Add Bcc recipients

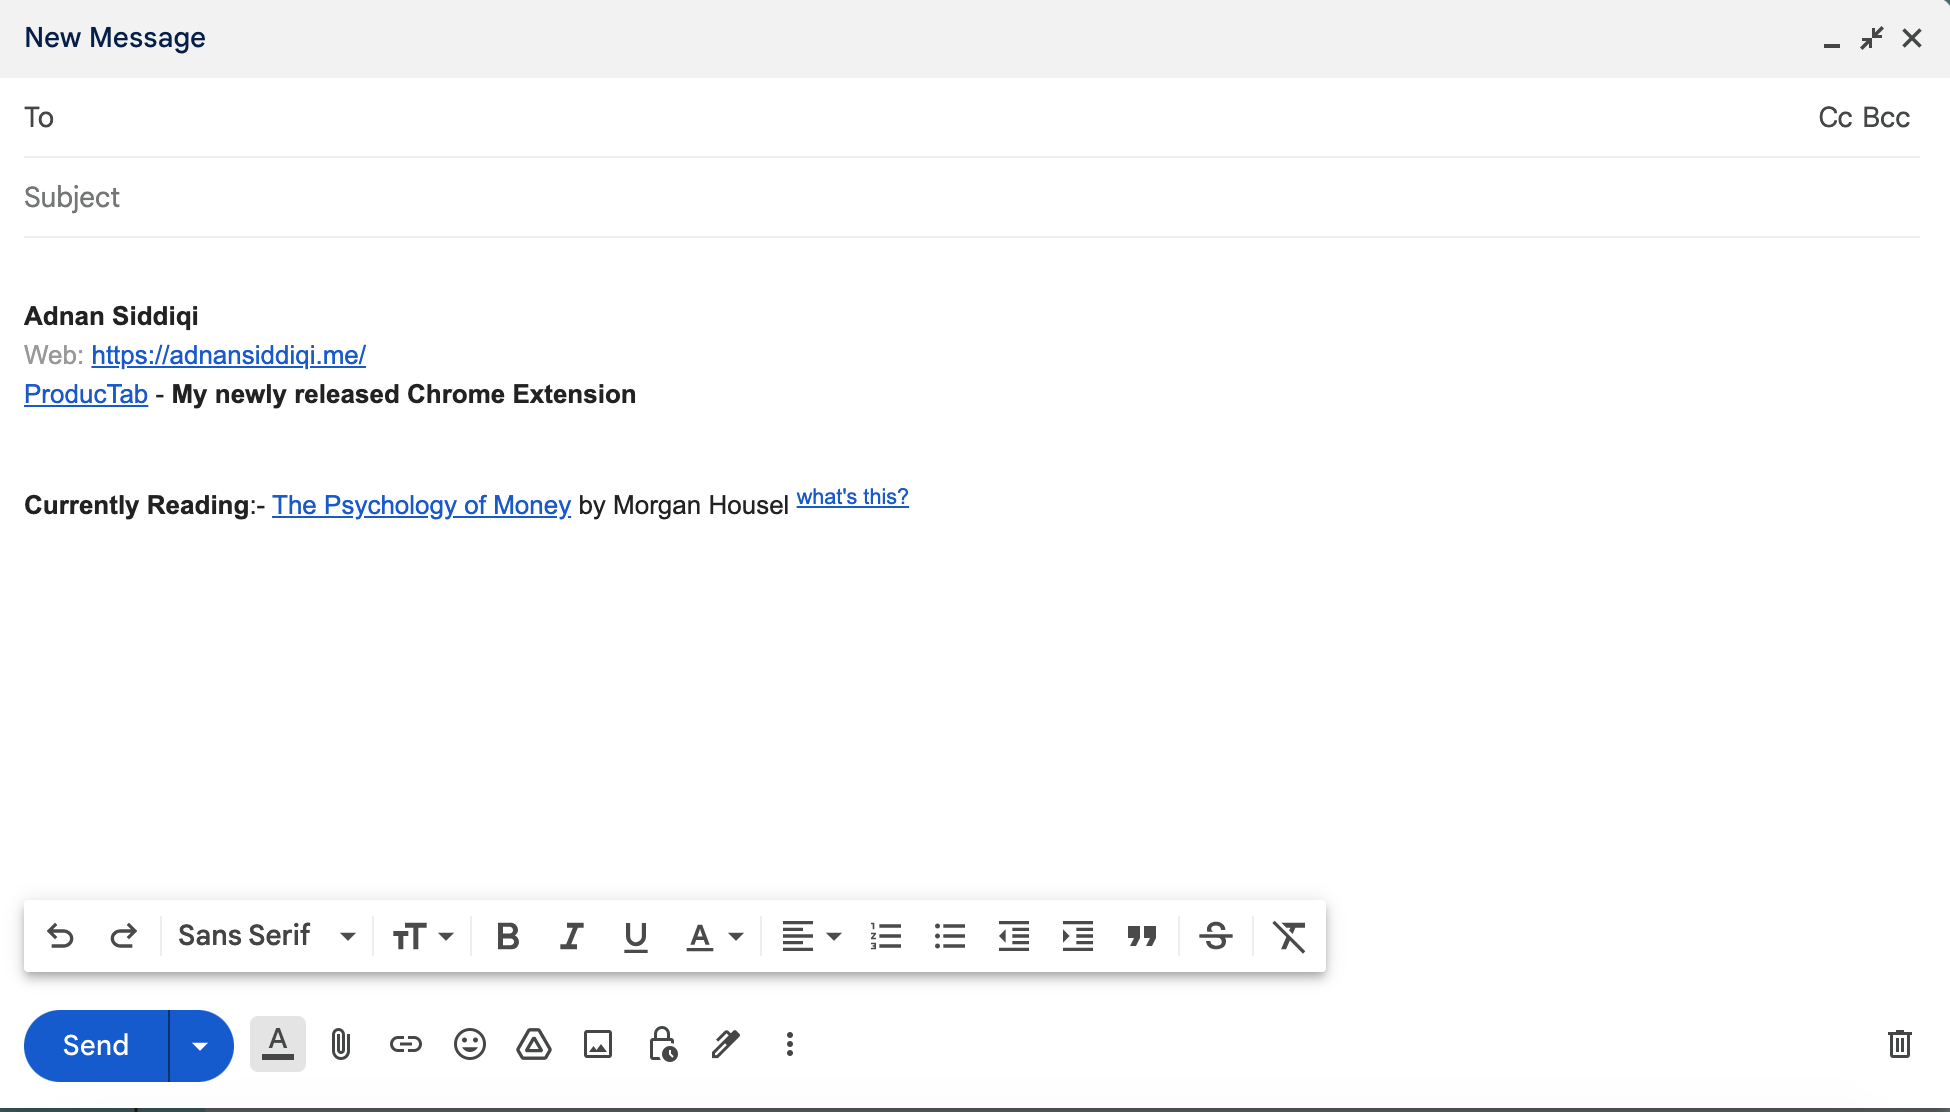pyautogui.click(x=1886, y=118)
